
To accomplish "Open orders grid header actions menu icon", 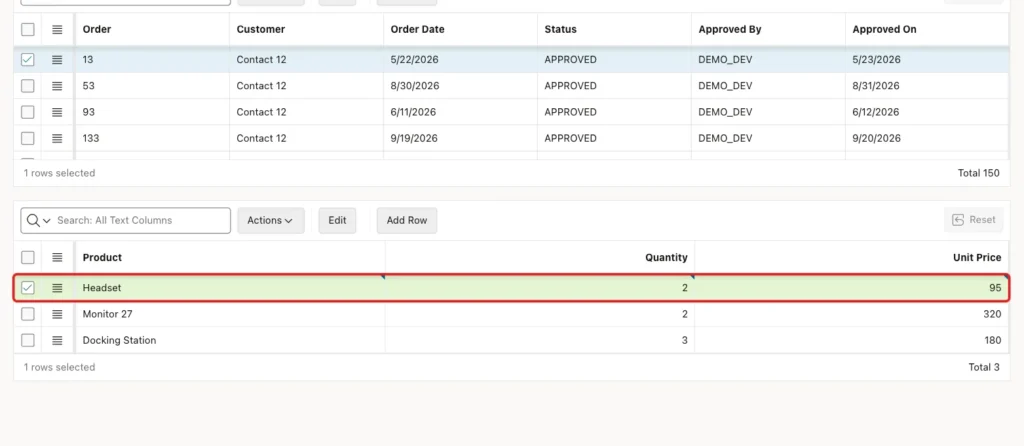I will point(57,29).
